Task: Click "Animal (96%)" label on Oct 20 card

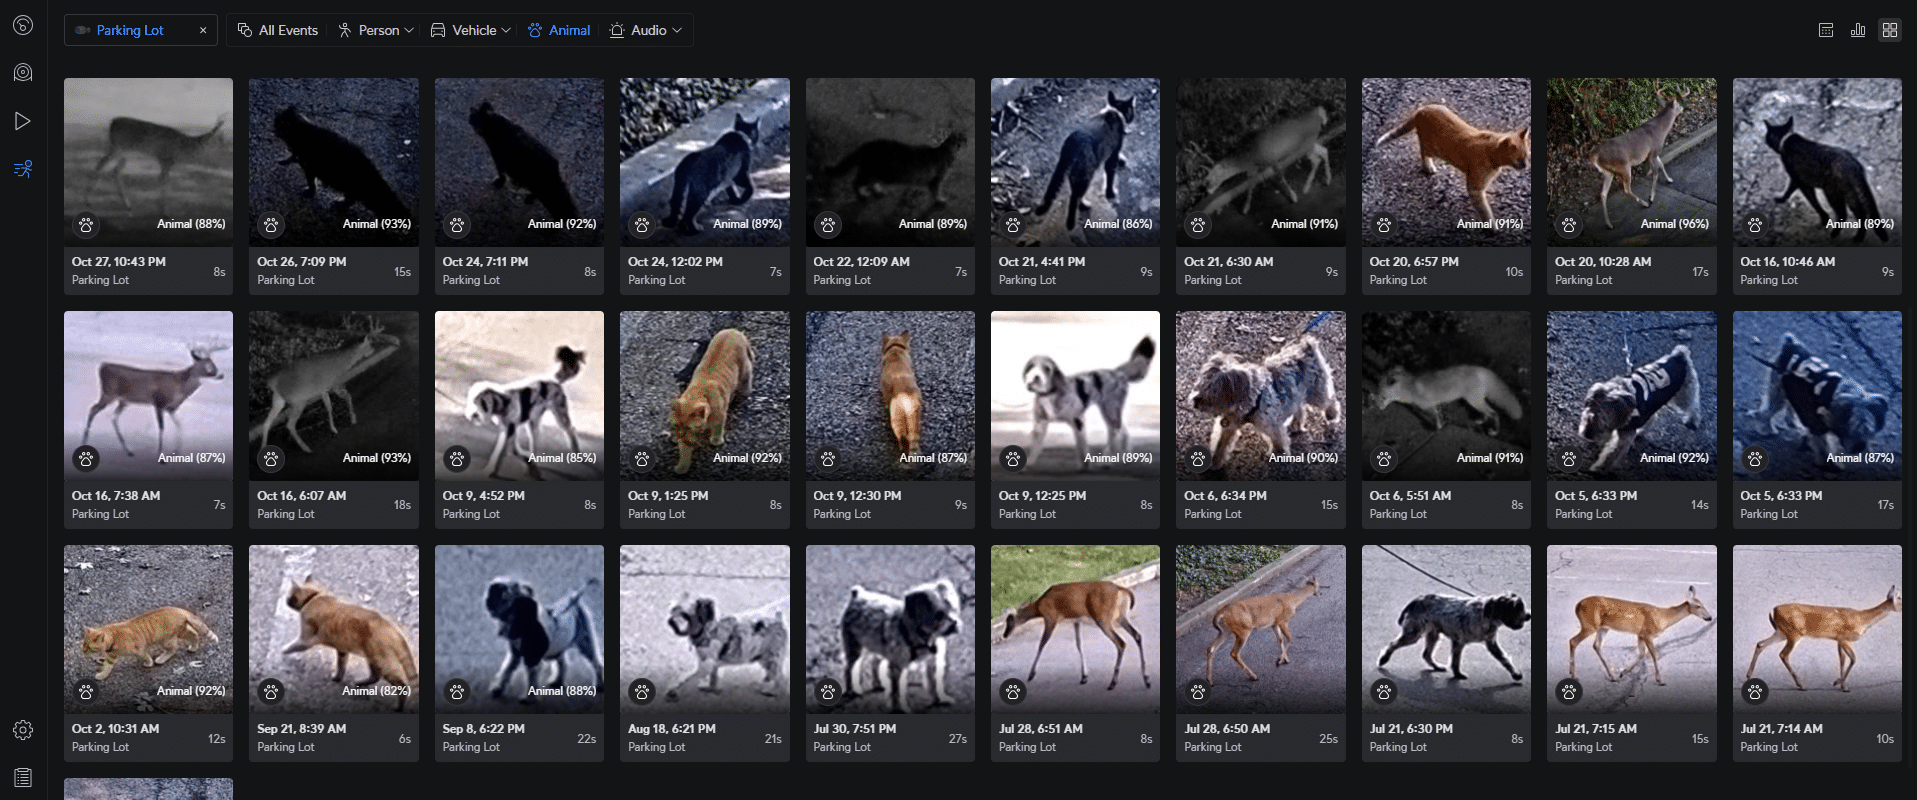Action: click(x=1674, y=224)
